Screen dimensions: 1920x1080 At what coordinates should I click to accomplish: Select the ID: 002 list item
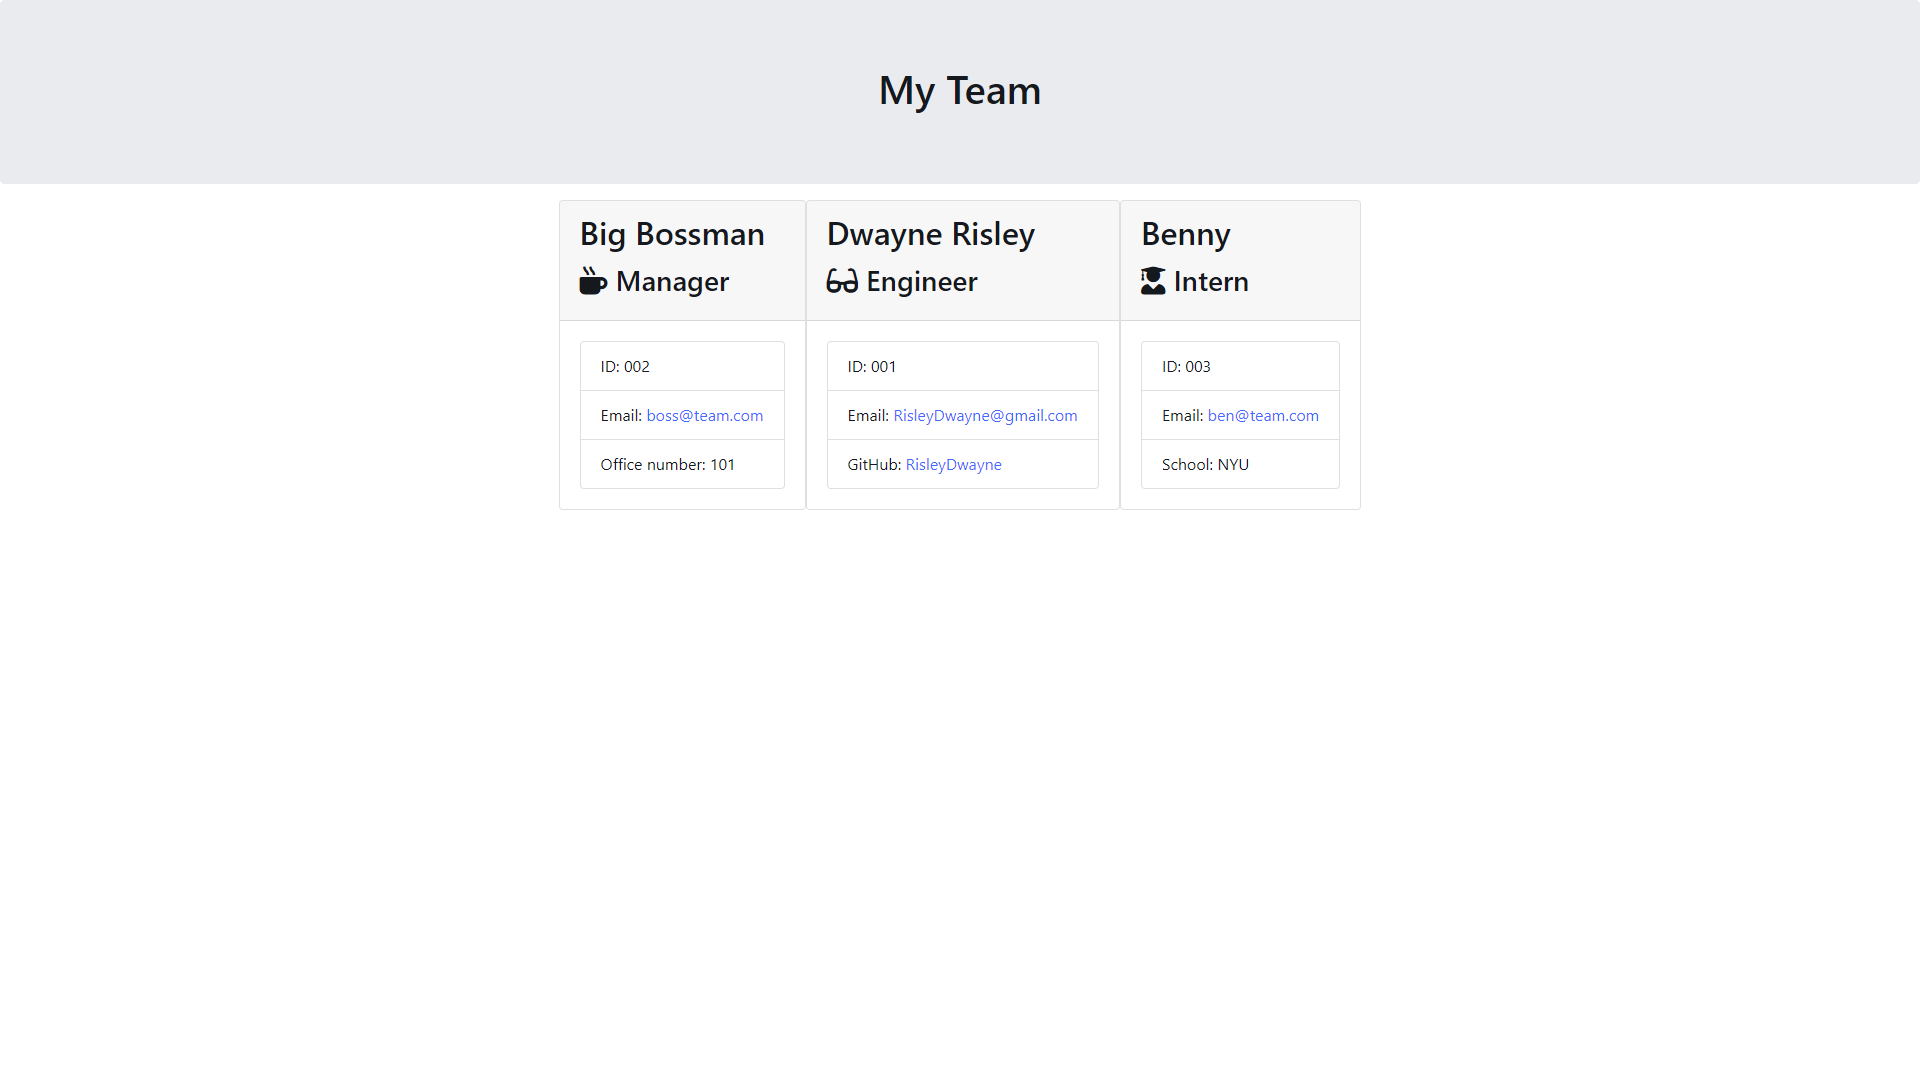pos(682,366)
